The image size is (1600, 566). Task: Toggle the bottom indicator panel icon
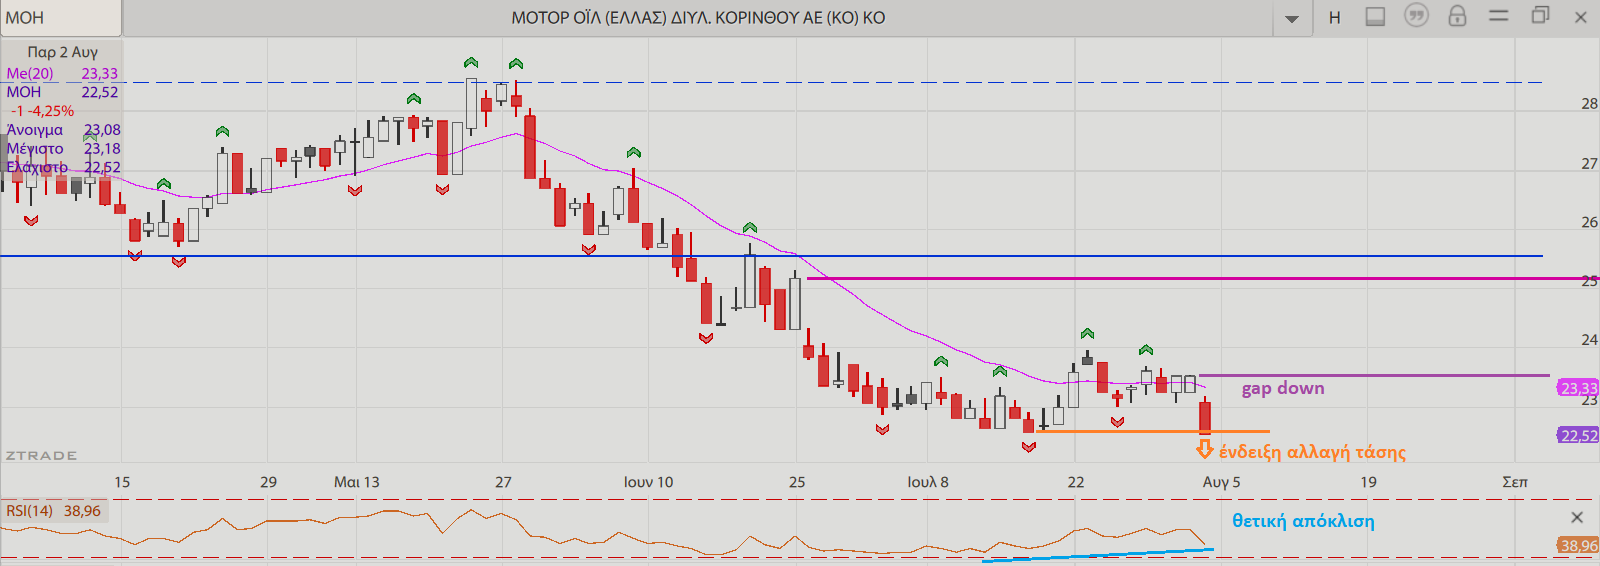[x=1375, y=17]
